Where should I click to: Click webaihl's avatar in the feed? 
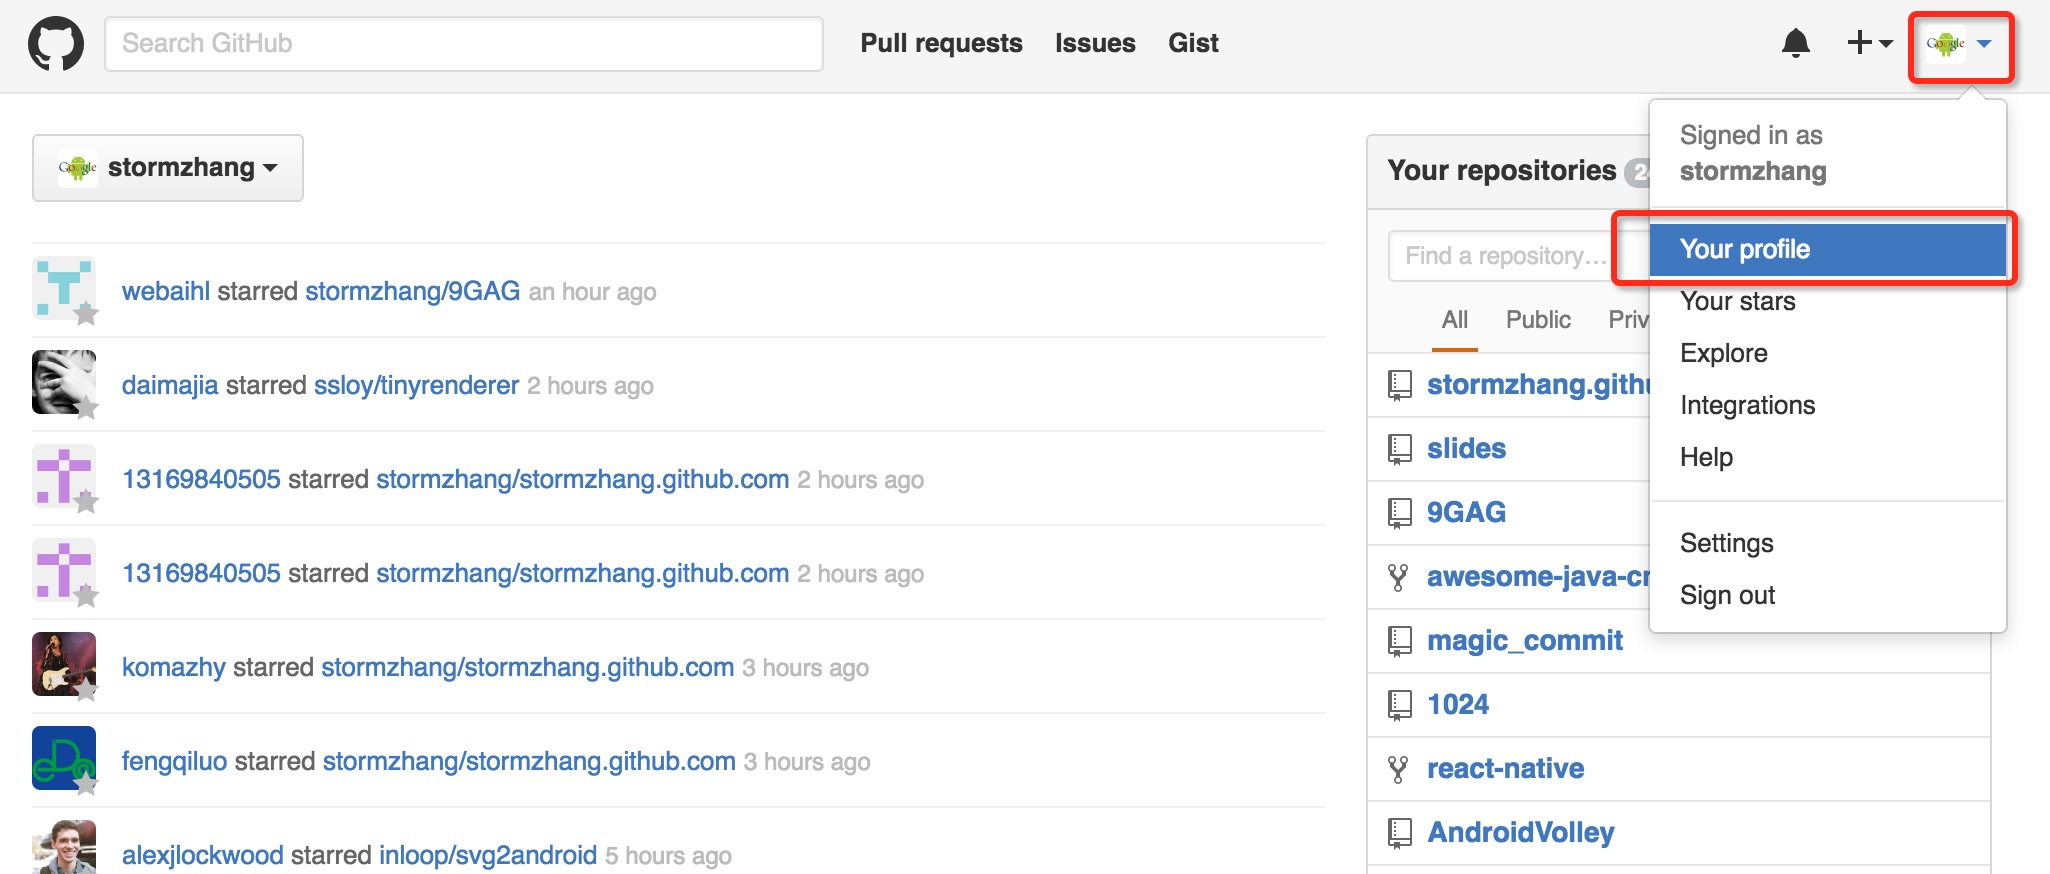[64, 288]
